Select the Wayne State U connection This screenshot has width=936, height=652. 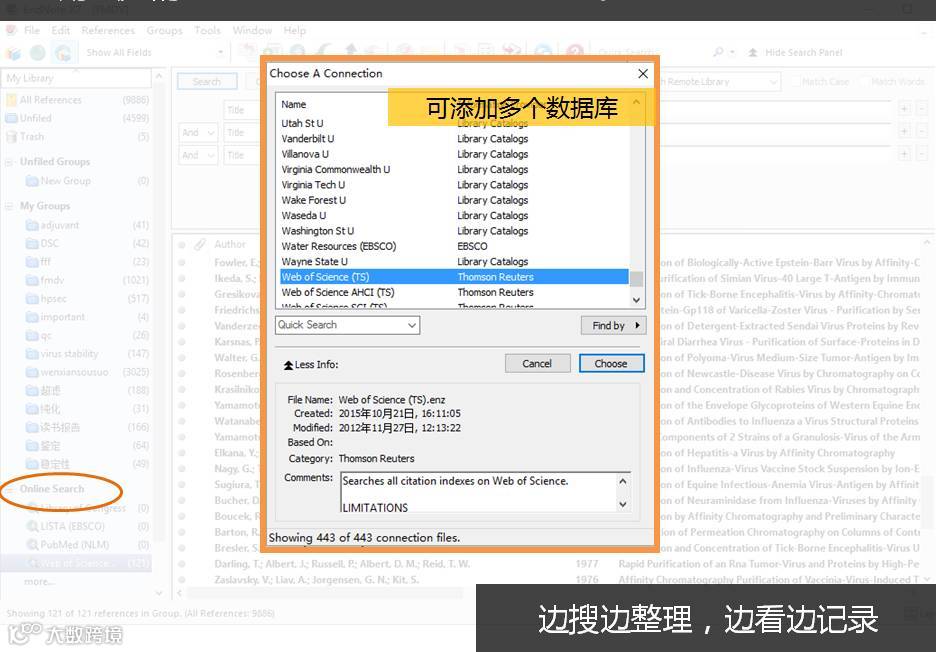pyautogui.click(x=454, y=262)
